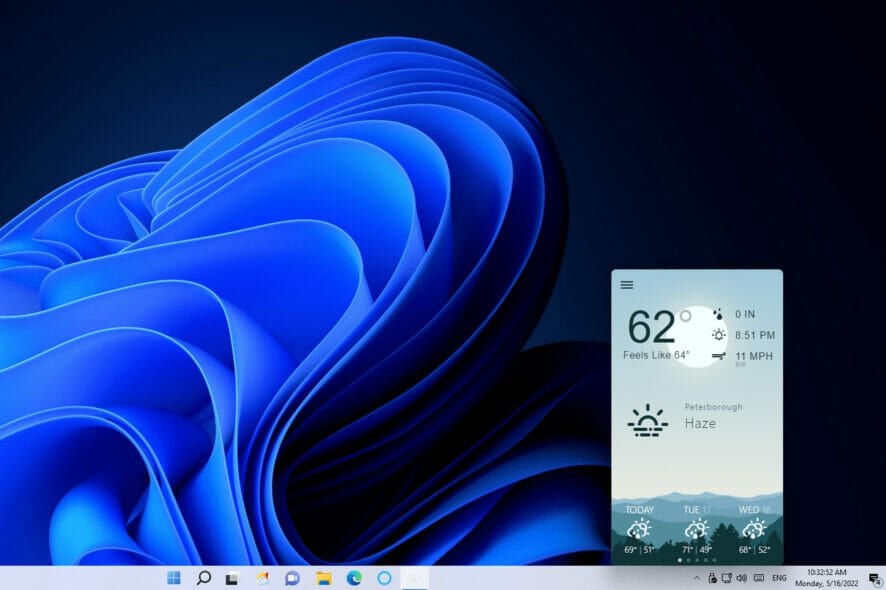The height and width of the screenshot is (590, 886).
Task: Click the volume icon in the system tray
Action: [x=742, y=578]
